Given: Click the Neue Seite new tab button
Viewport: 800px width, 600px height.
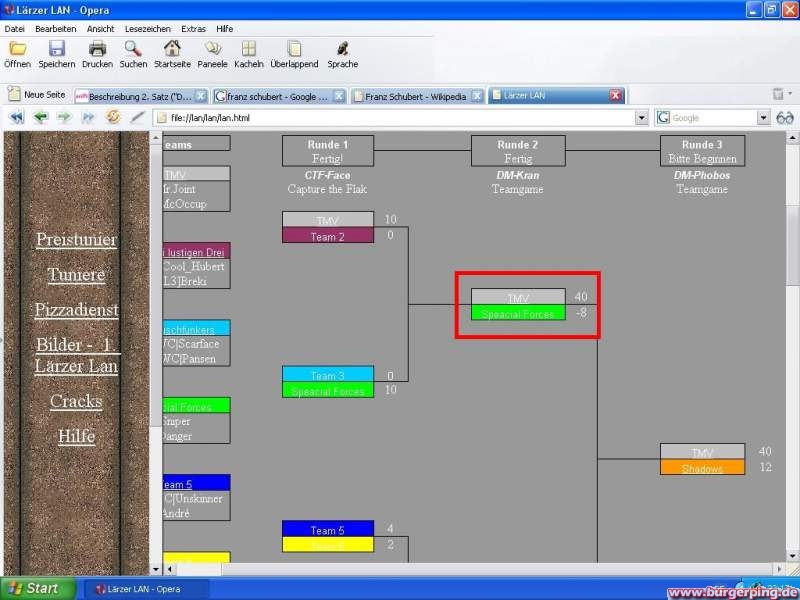Looking at the screenshot, I should click(x=37, y=95).
